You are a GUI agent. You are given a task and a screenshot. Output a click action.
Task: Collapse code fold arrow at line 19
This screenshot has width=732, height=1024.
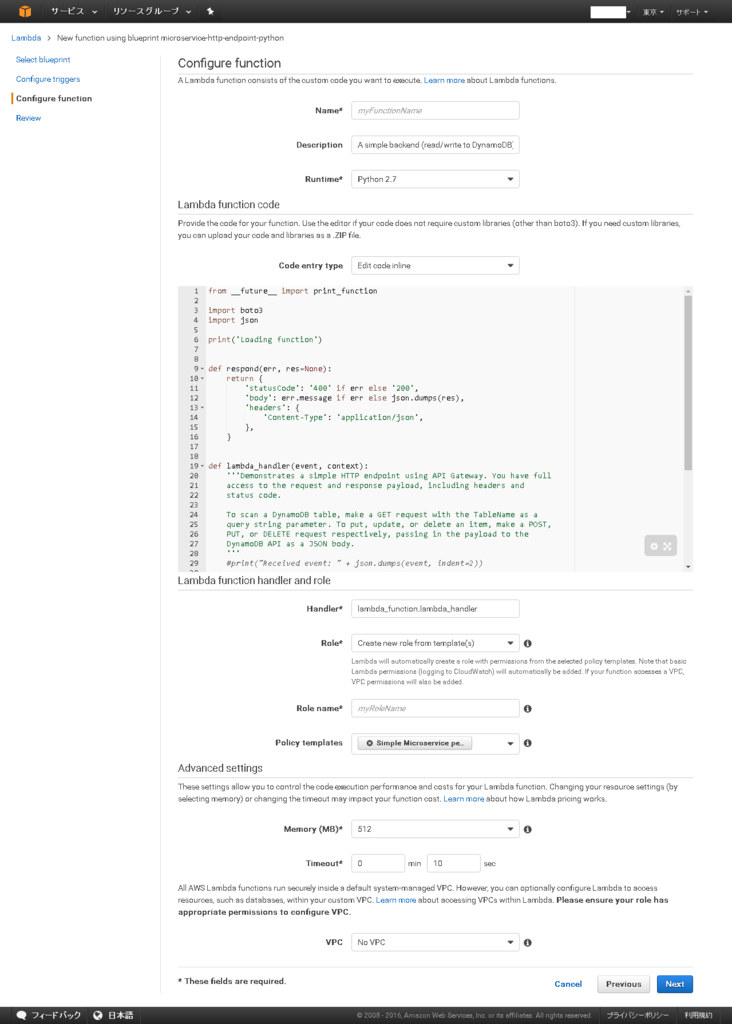[202, 466]
